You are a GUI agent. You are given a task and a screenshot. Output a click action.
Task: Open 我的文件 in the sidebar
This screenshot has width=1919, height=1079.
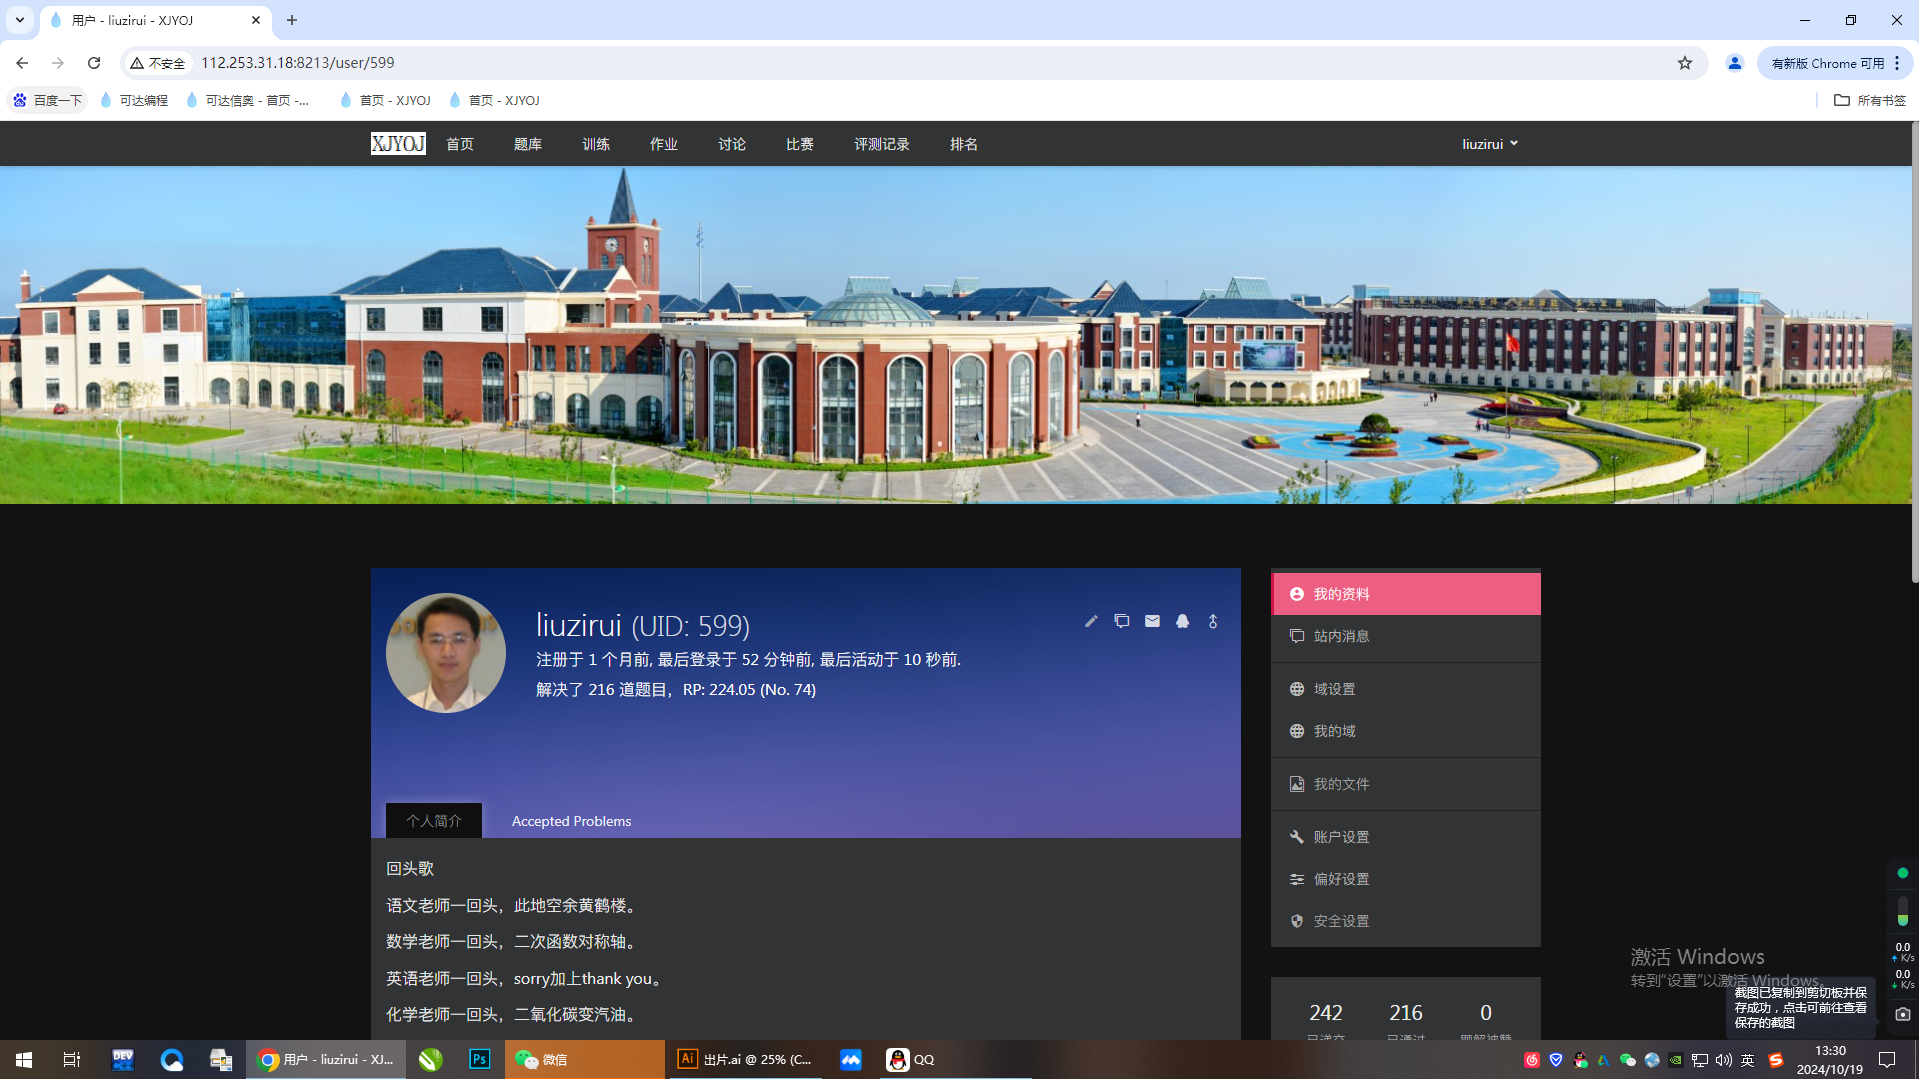(1406, 784)
